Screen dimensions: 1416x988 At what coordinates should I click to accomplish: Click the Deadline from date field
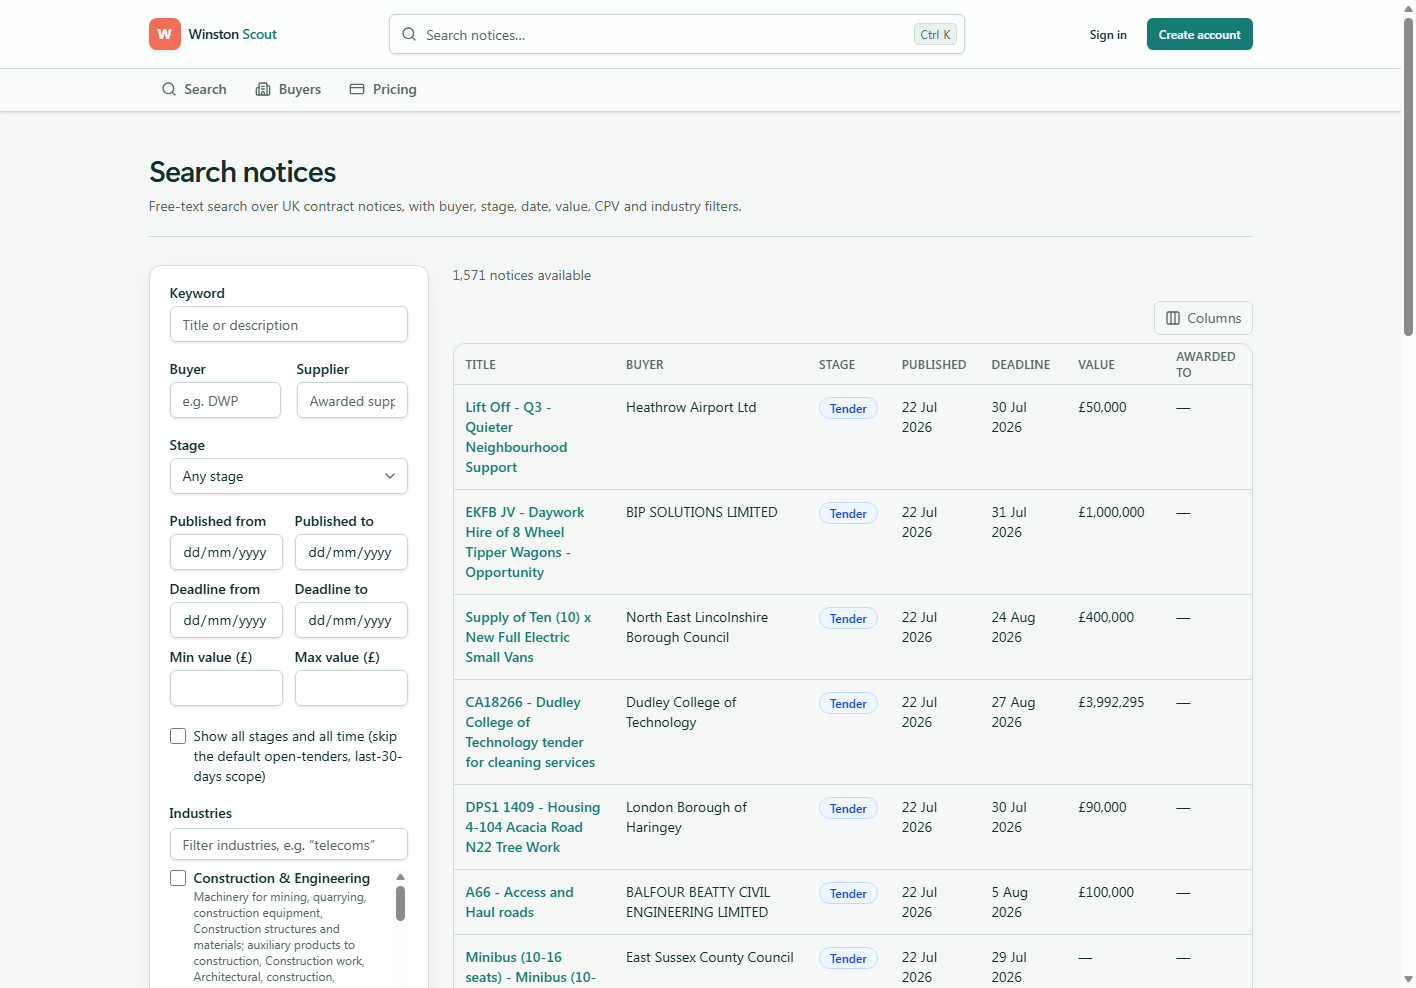click(226, 620)
